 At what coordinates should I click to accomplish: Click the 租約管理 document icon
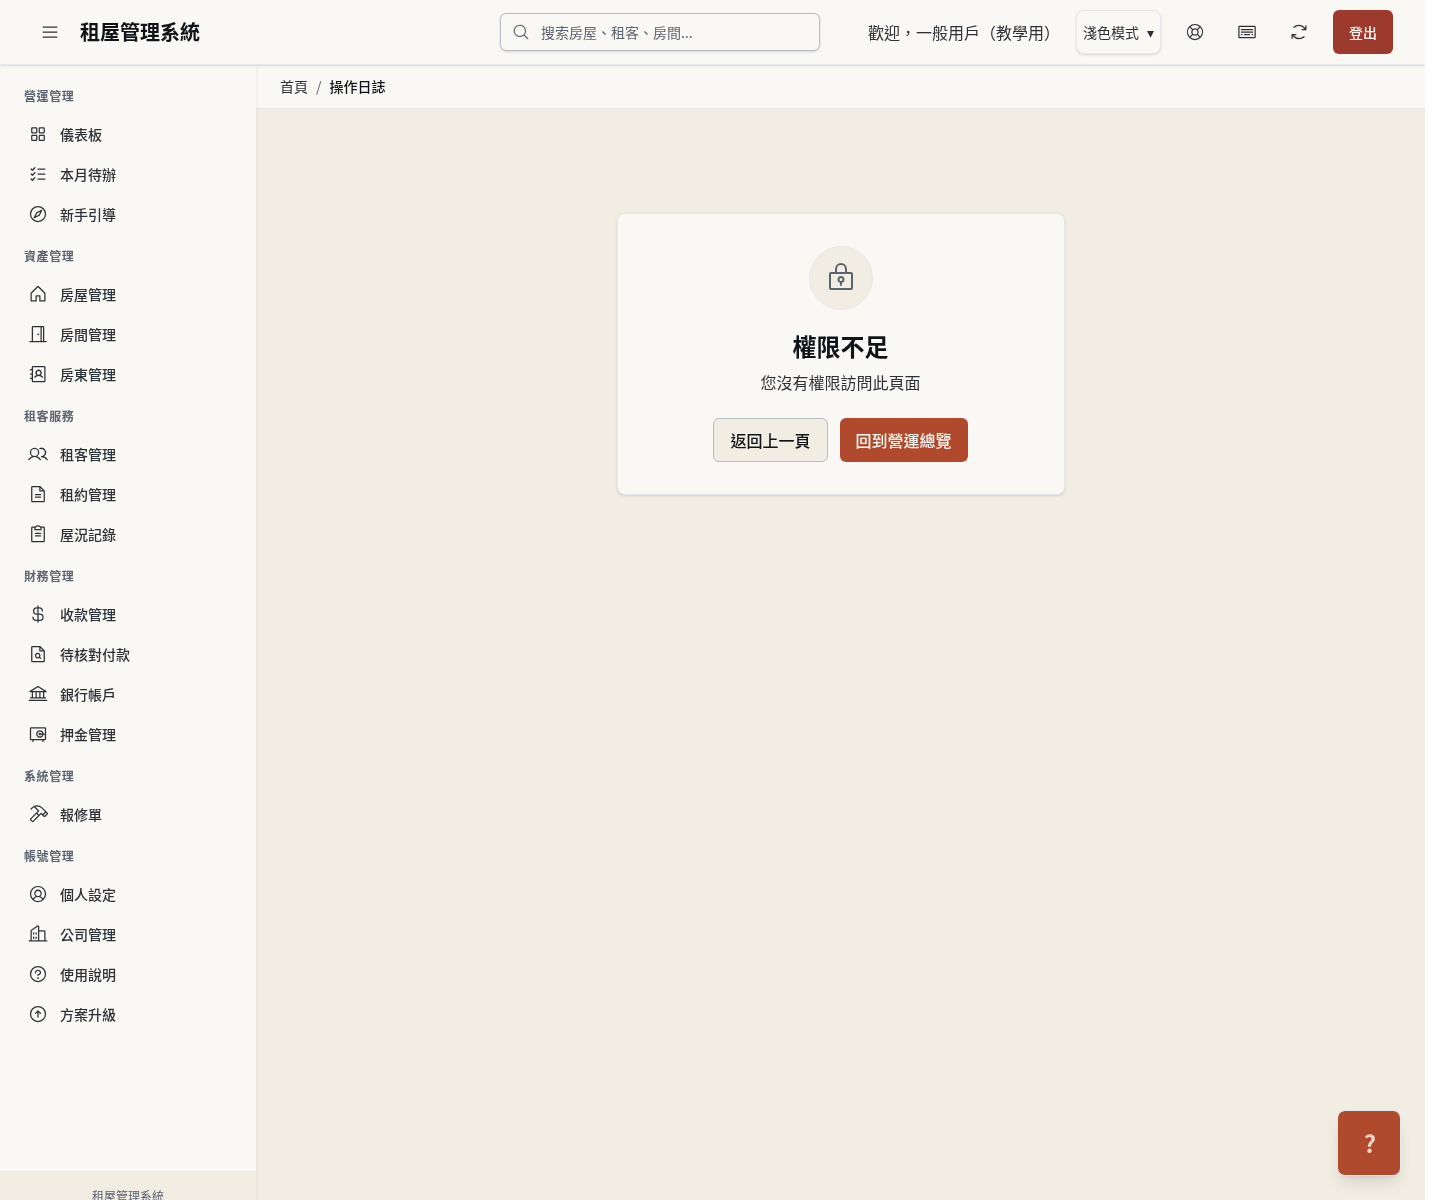tap(38, 494)
